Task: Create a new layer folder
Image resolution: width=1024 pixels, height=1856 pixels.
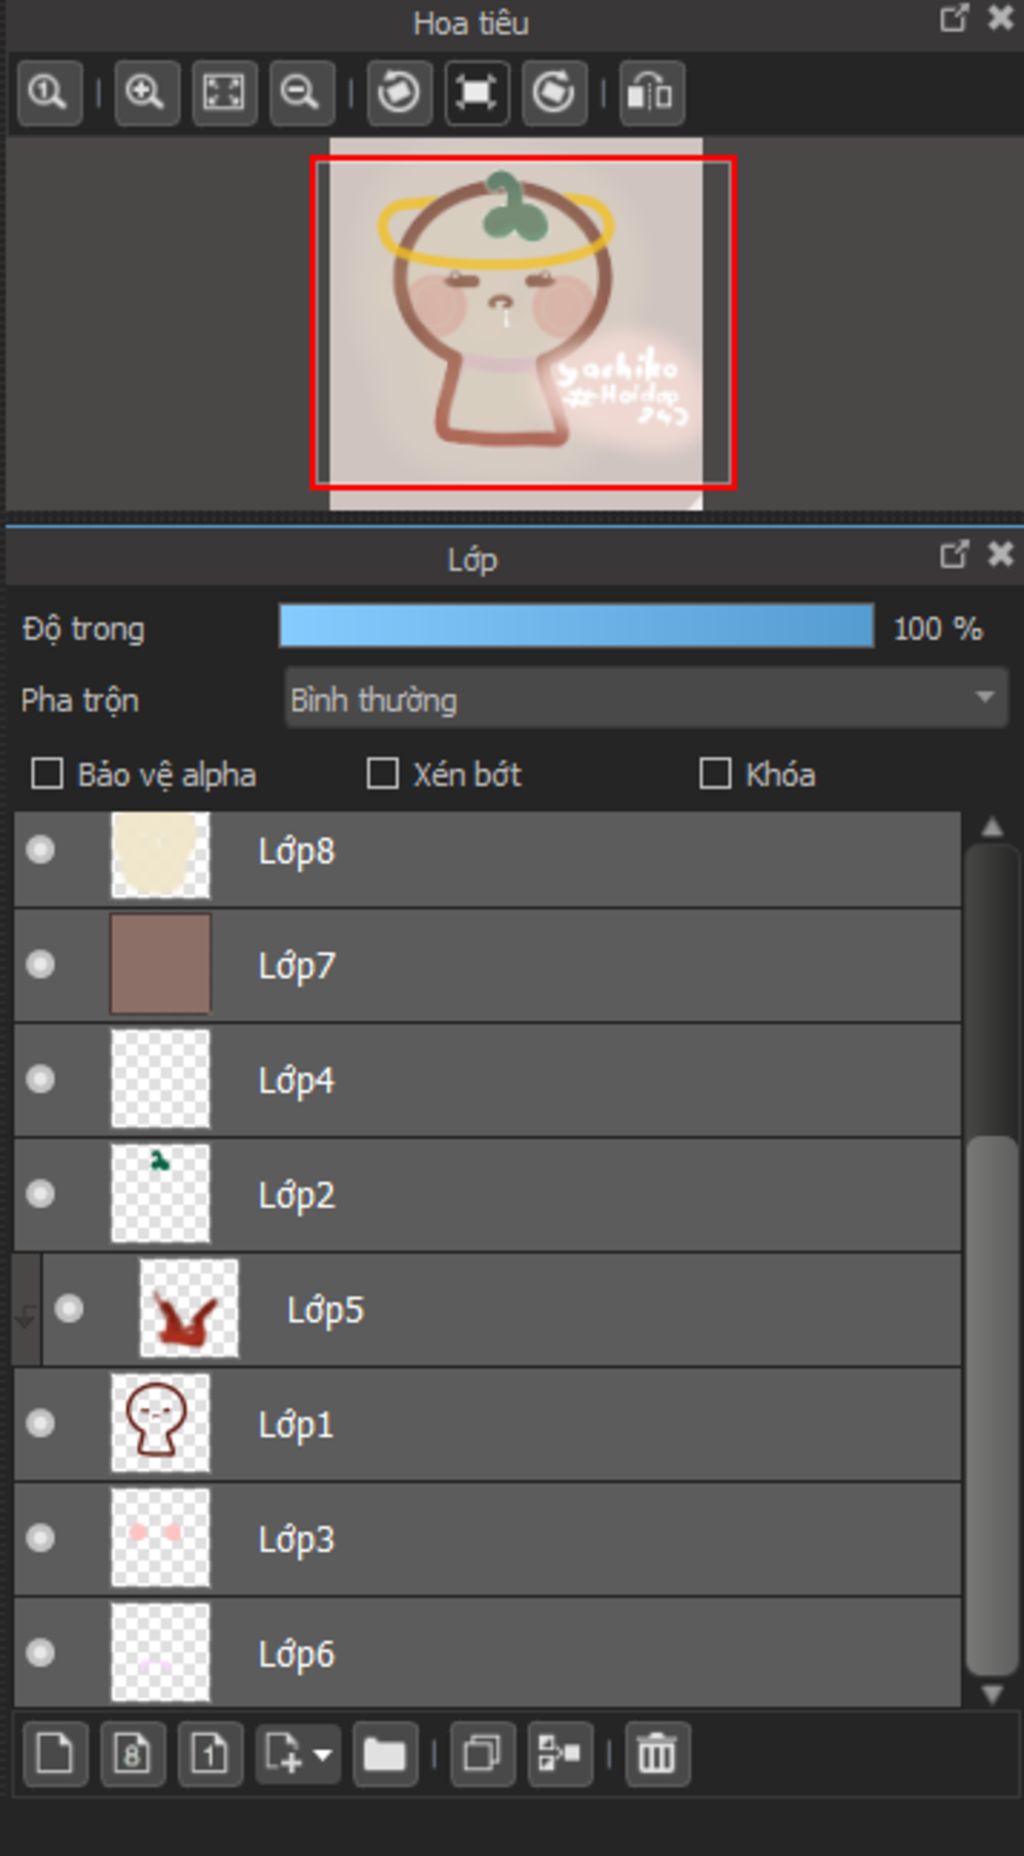Action: [x=384, y=1753]
